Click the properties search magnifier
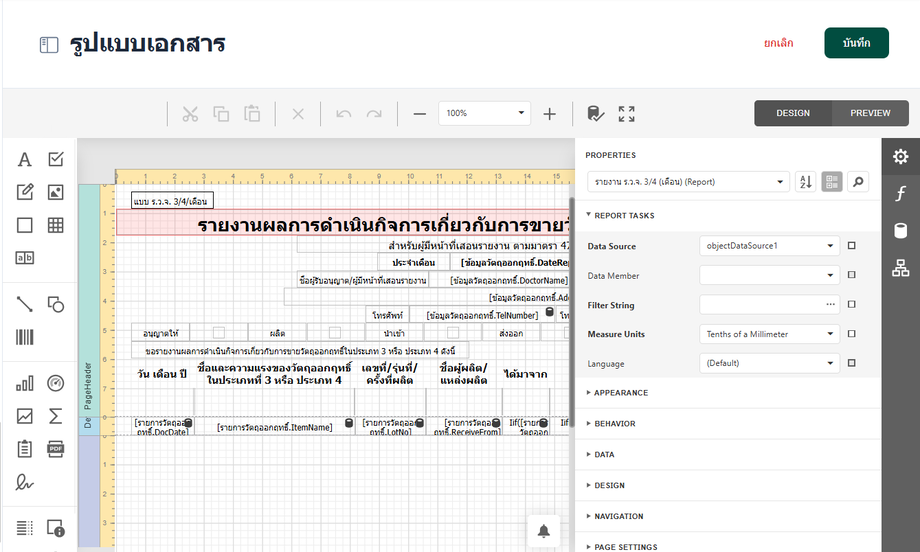 [858, 182]
